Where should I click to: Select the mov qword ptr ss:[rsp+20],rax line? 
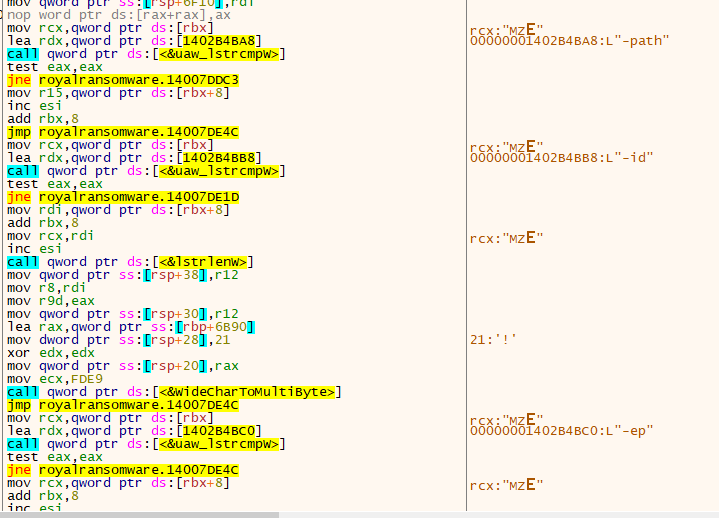(123, 366)
